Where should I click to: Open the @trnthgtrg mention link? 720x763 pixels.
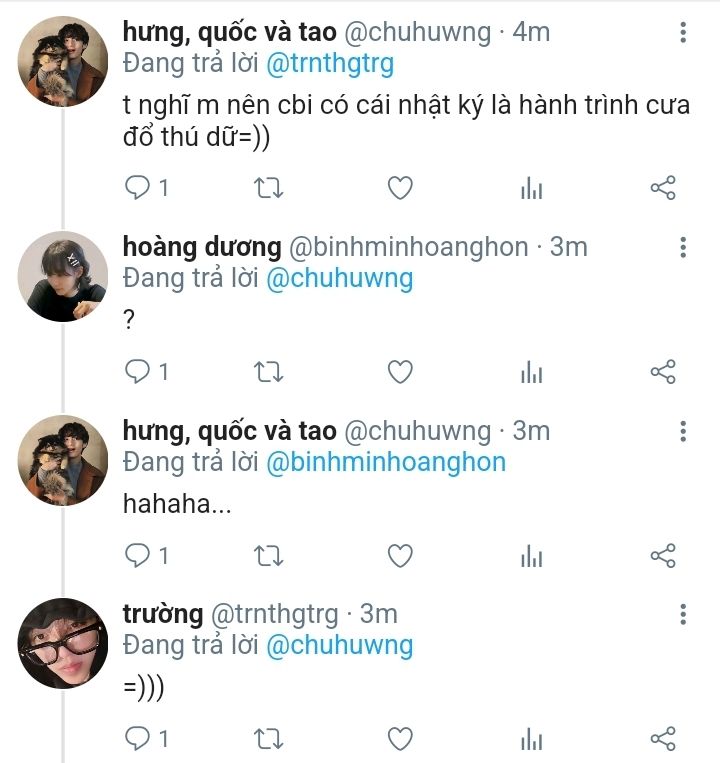(x=330, y=63)
